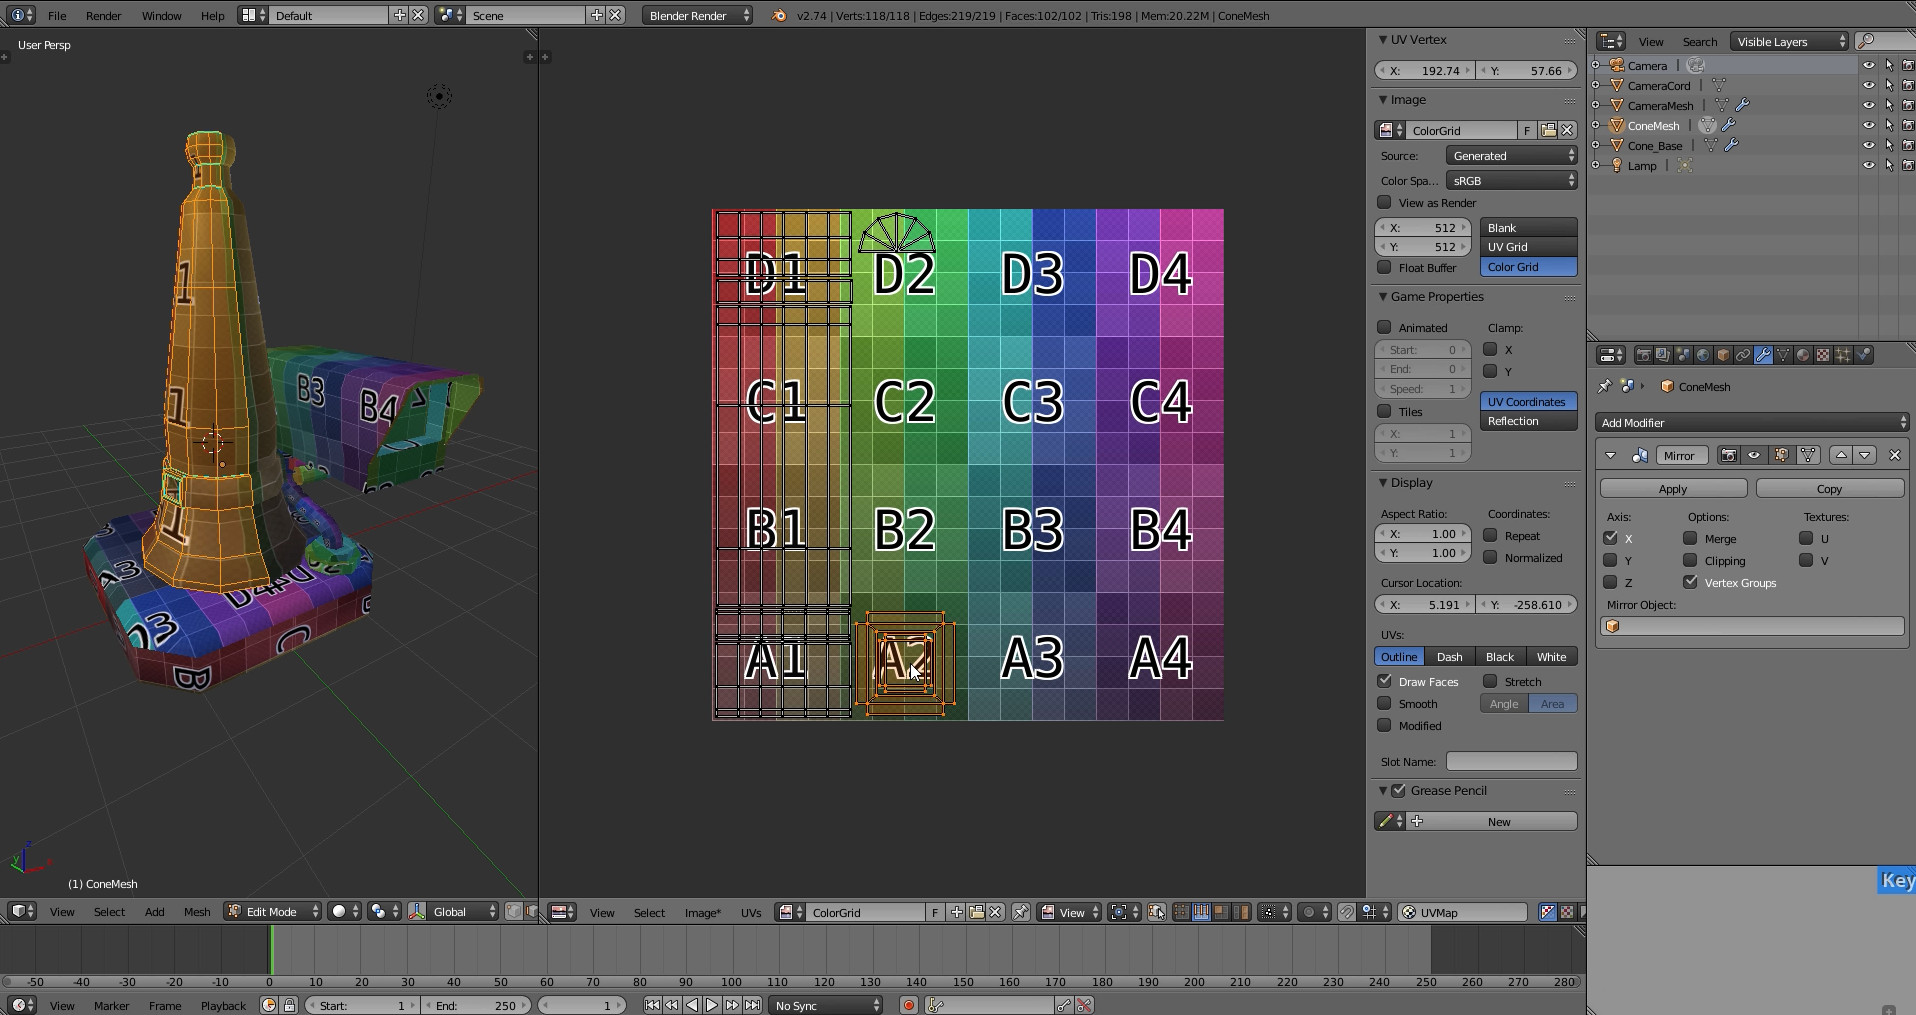Enable the Y axis mirror checkbox
Viewport: 1916px width, 1015px height.
pyautogui.click(x=1610, y=560)
